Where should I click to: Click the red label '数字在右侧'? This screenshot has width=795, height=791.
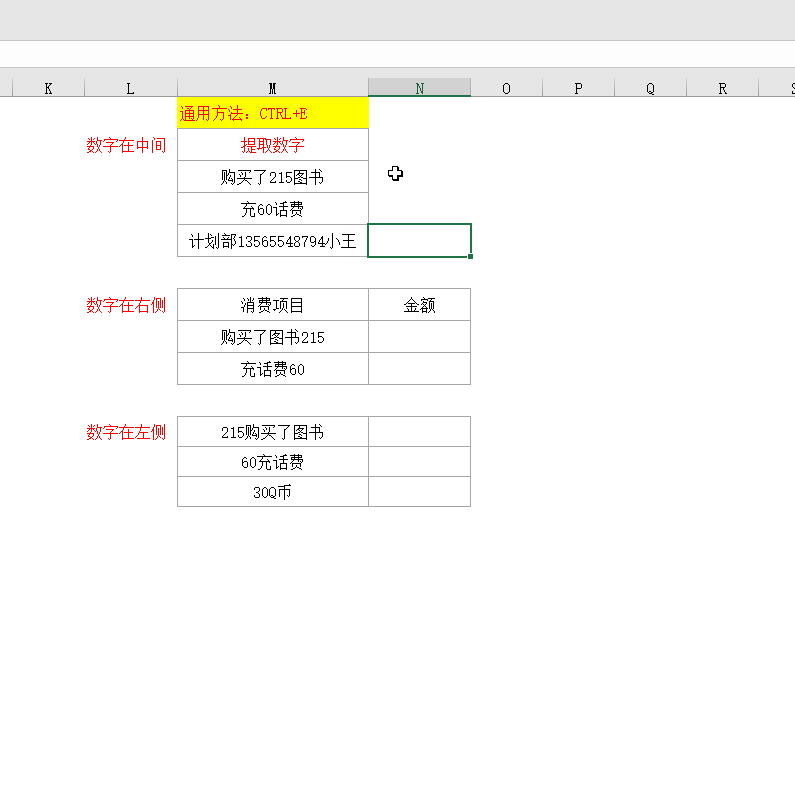point(126,305)
